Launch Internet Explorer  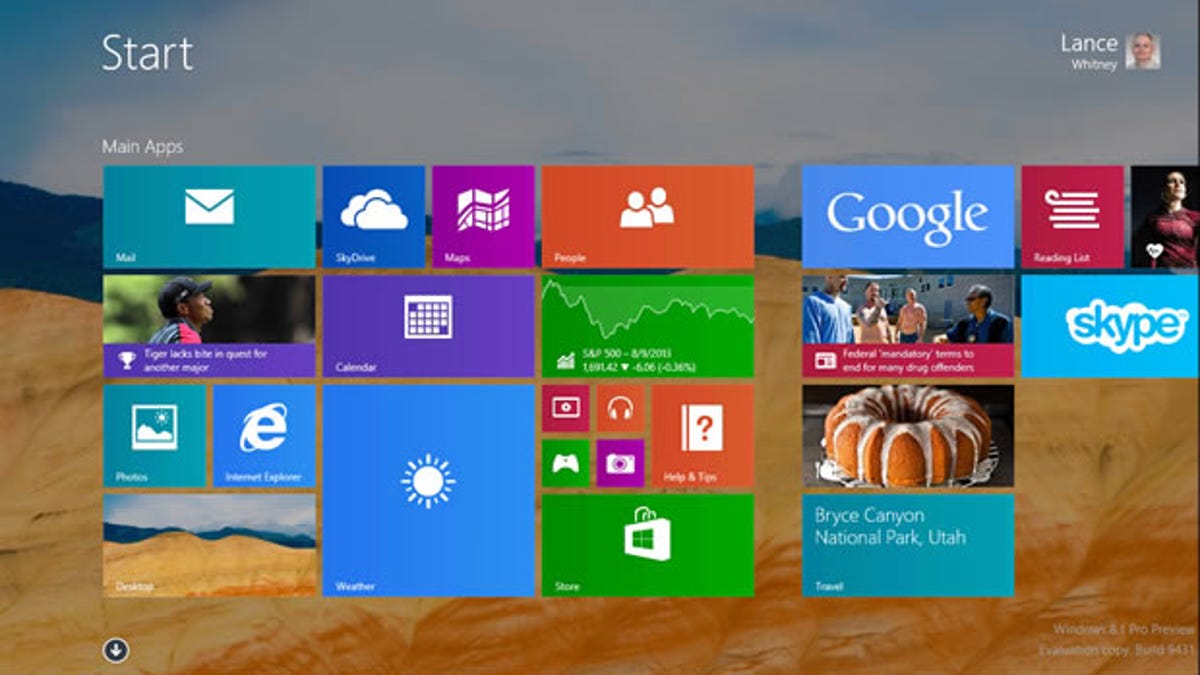[263, 435]
